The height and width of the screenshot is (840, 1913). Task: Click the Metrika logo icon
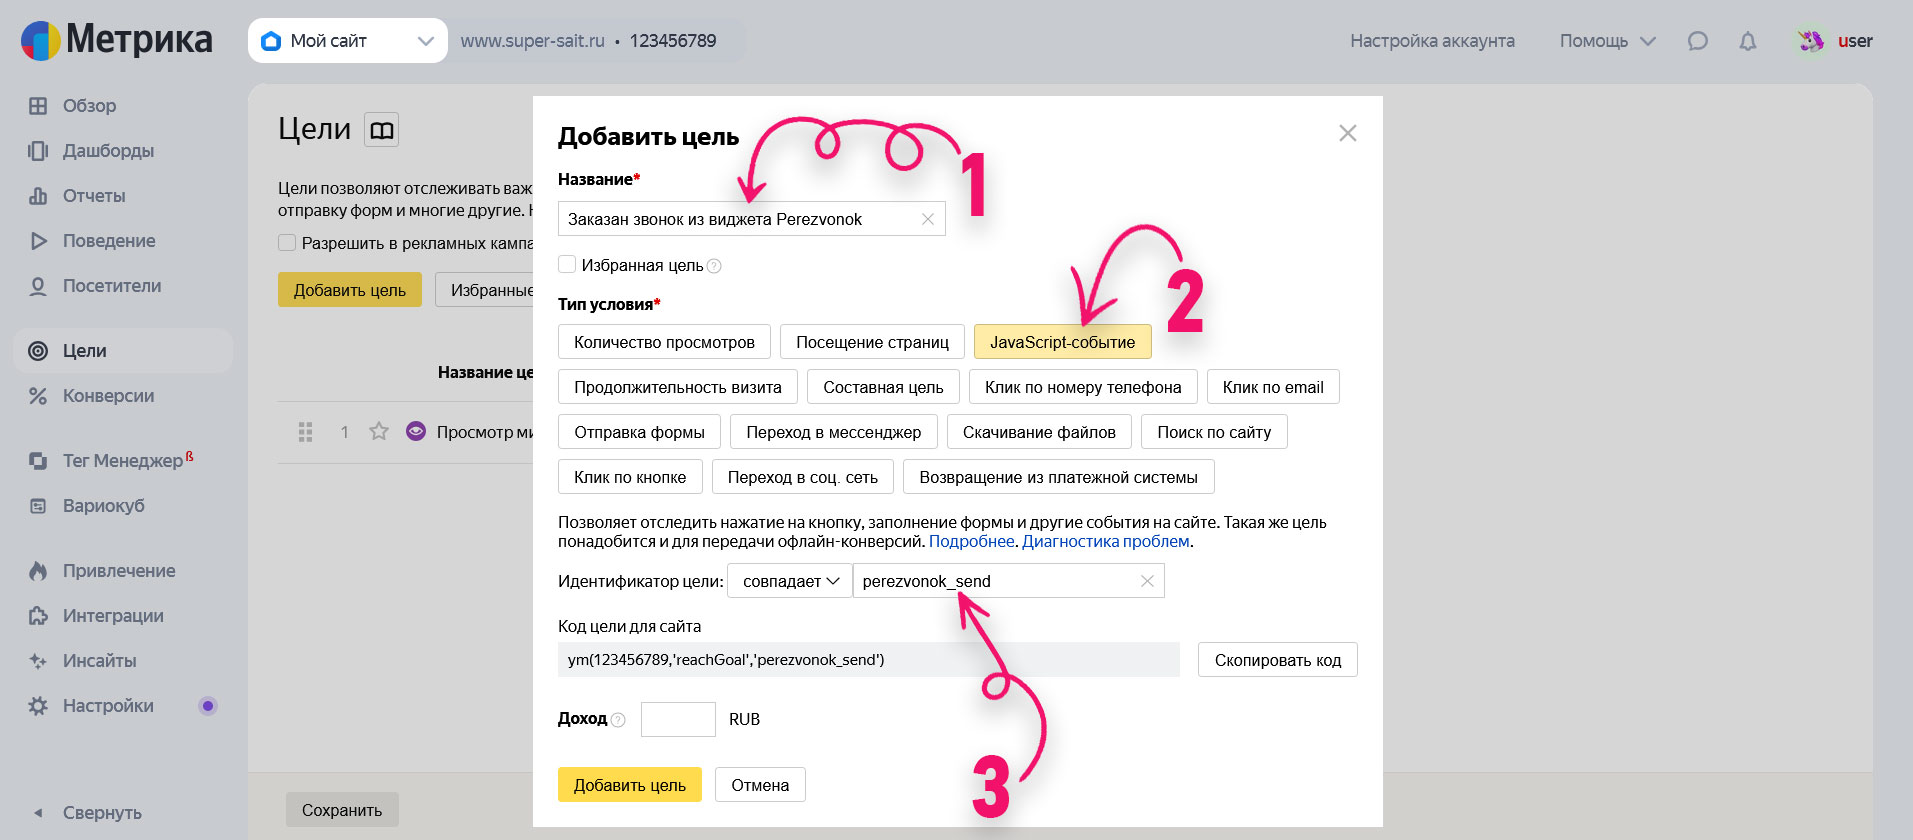(x=40, y=41)
